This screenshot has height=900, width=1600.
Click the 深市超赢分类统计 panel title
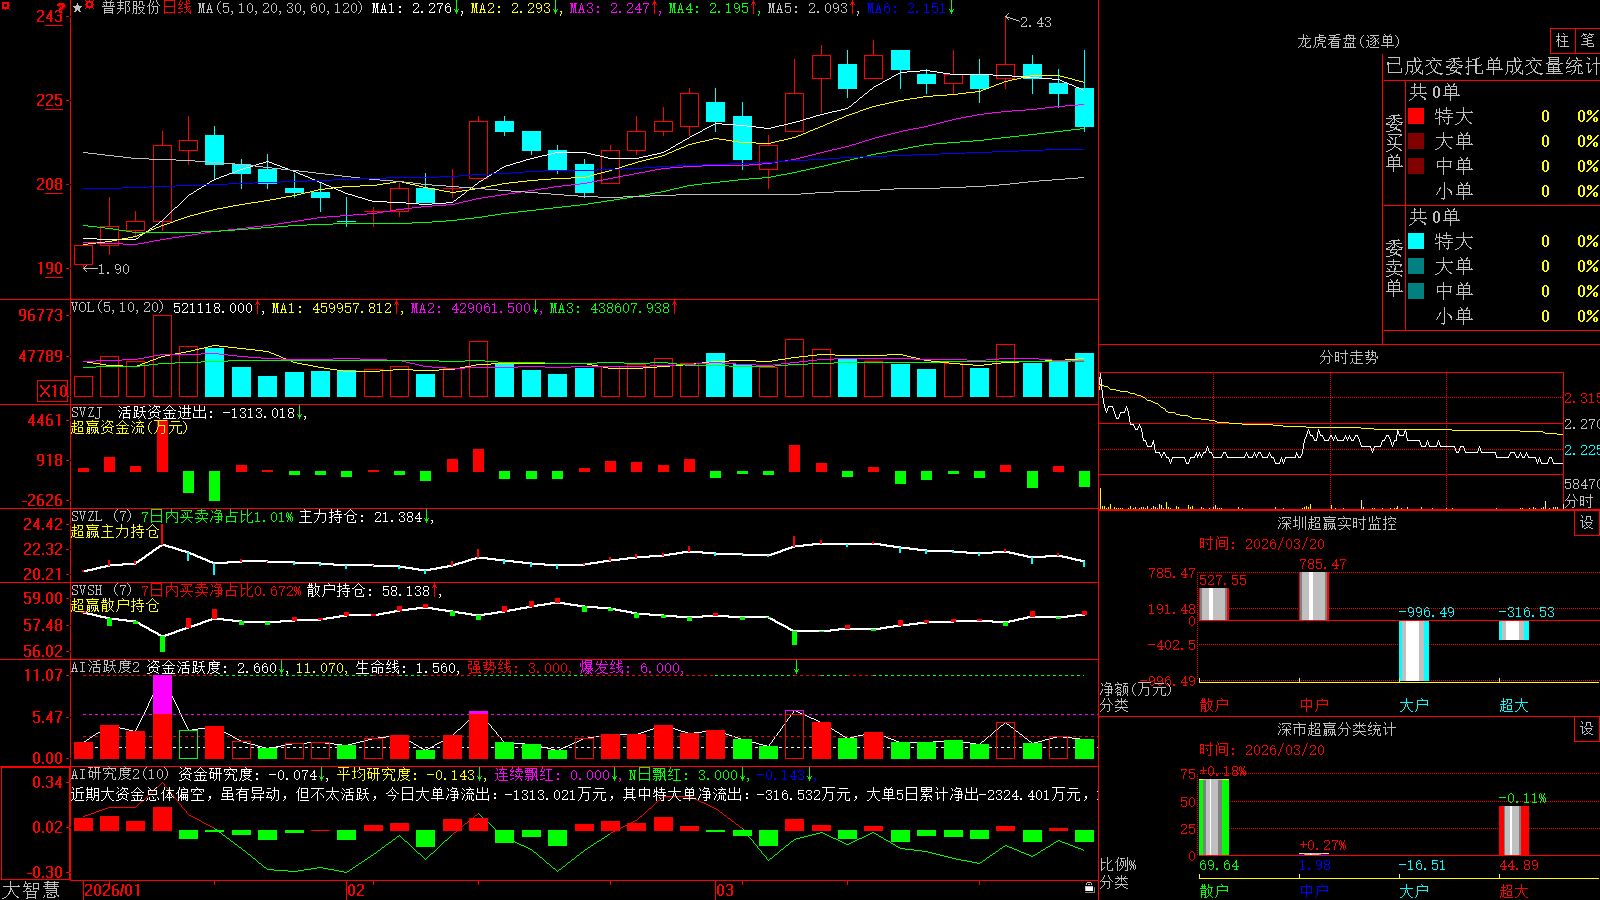click(x=1337, y=729)
